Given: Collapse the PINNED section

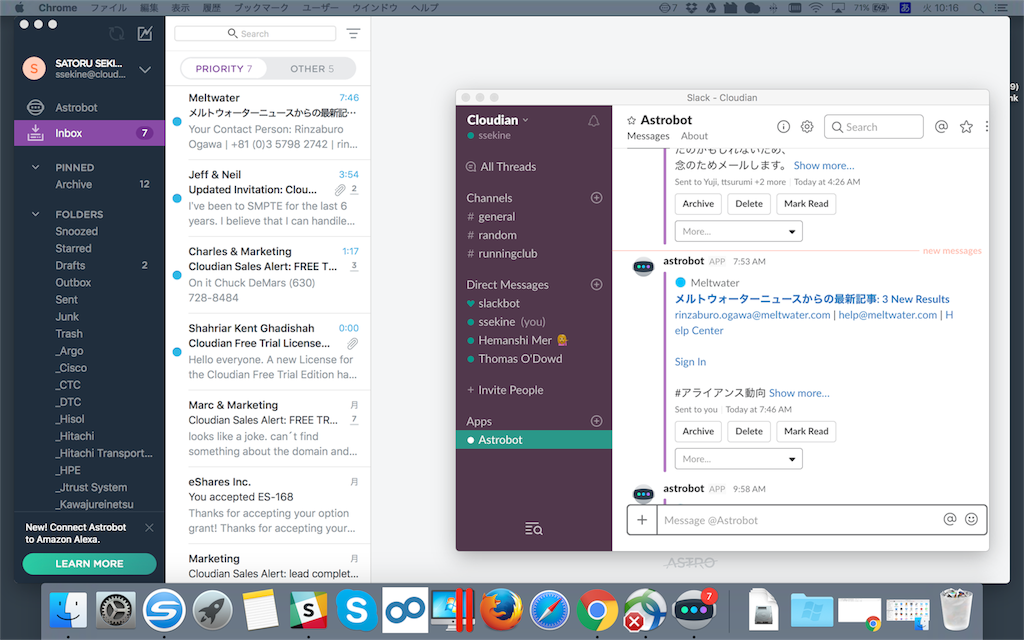Looking at the screenshot, I should pos(35,167).
